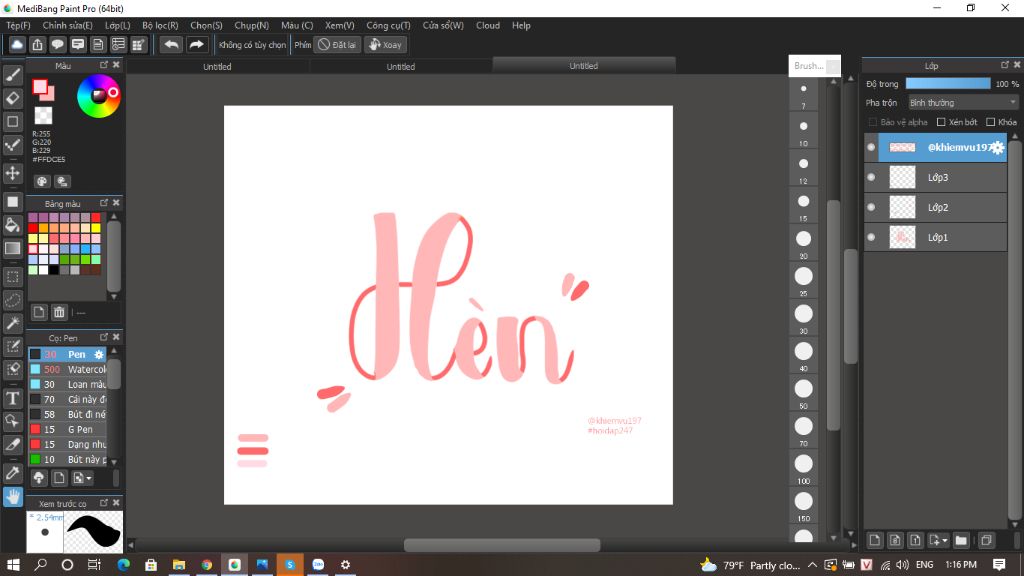Delete the palette color with trash icon
1024x576 pixels.
[x=59, y=312]
